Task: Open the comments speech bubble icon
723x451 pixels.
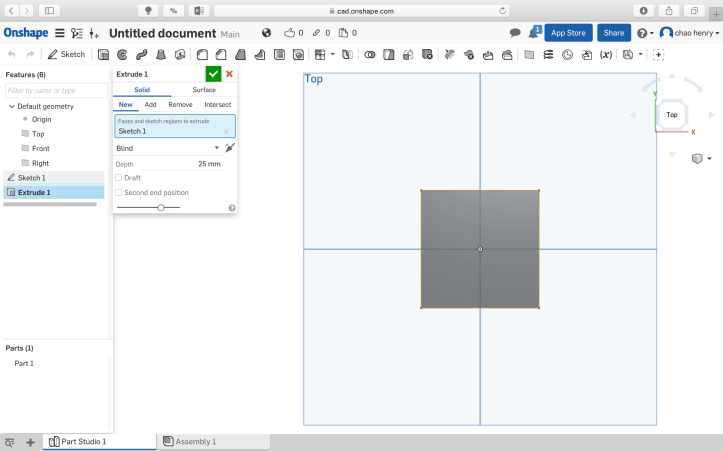Action: point(515,33)
